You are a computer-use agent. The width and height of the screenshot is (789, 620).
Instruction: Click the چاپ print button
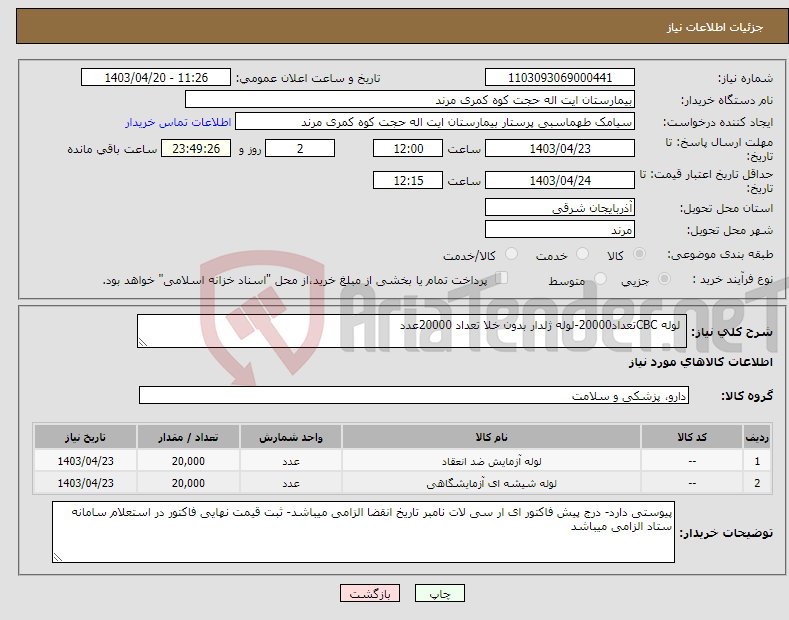(440, 594)
